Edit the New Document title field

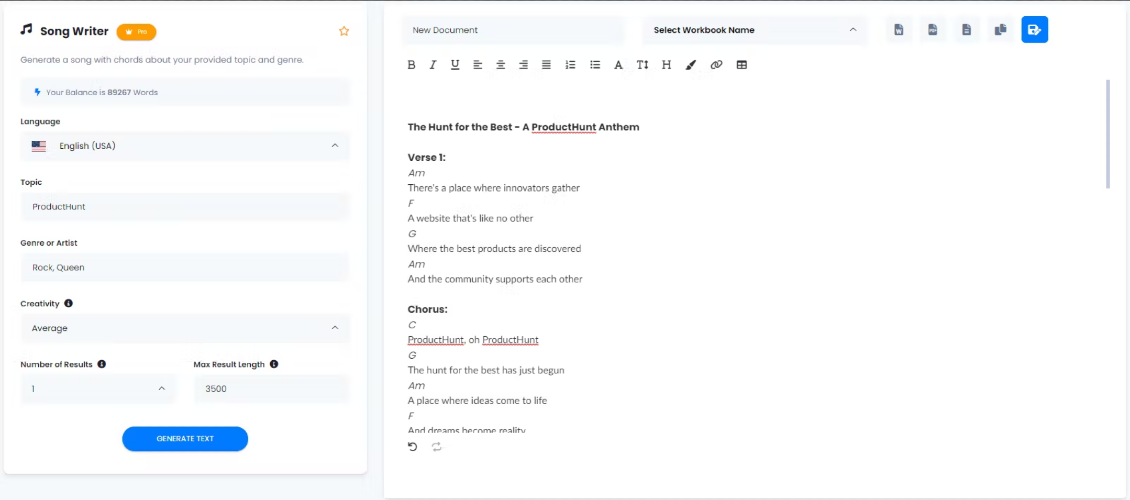(x=513, y=30)
